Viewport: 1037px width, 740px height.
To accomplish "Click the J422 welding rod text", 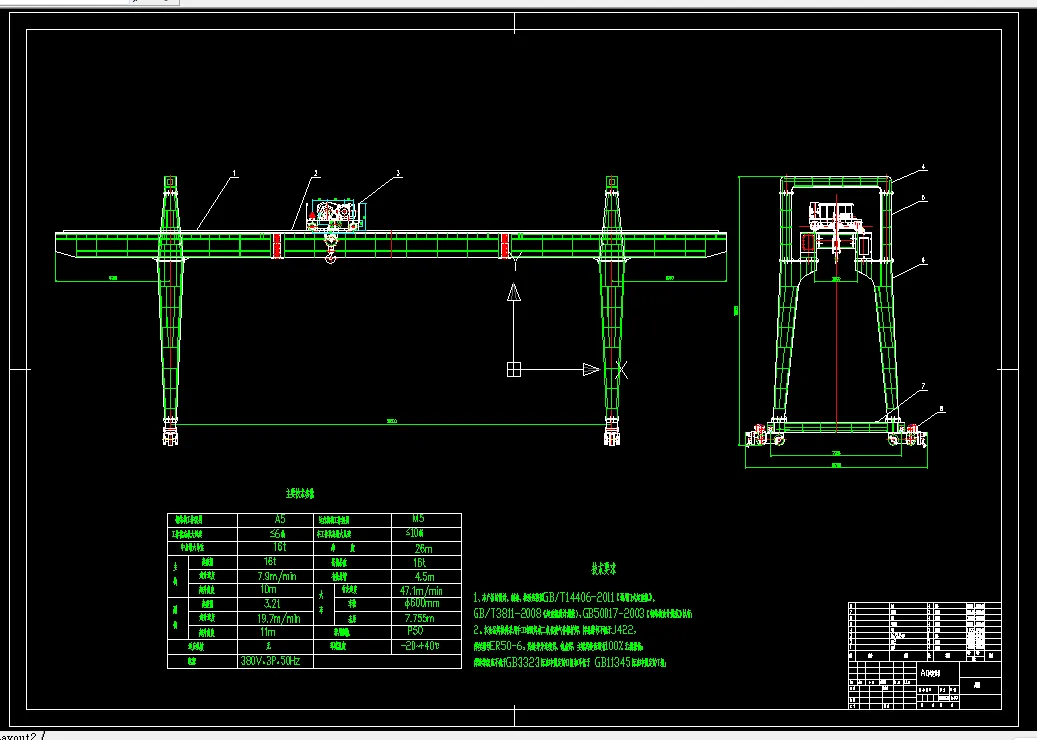I will pos(623,630).
